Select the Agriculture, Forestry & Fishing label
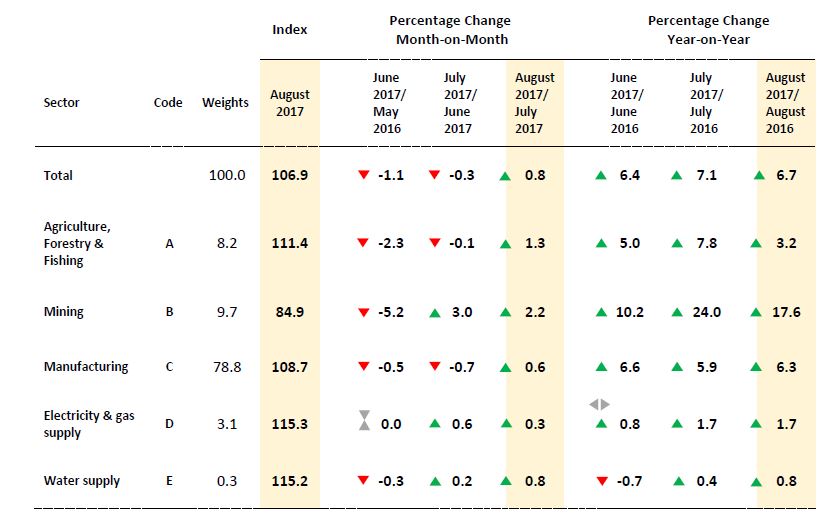 74,243
